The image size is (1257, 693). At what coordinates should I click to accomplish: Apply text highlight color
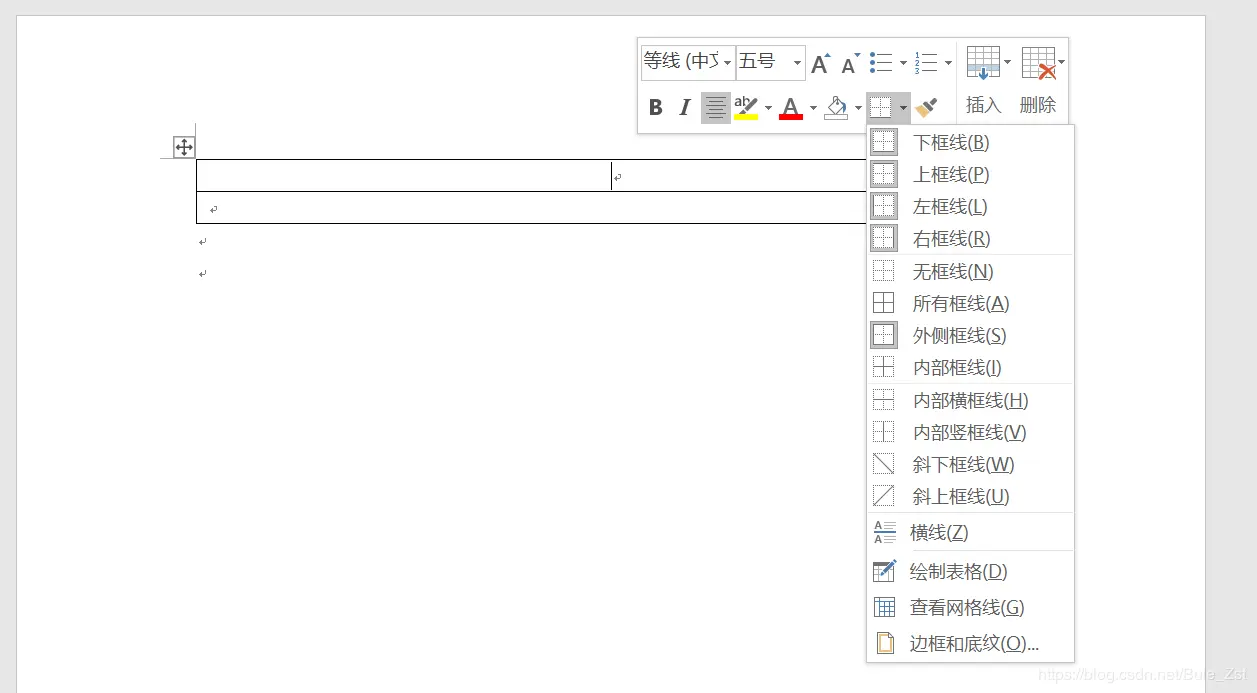coord(745,107)
